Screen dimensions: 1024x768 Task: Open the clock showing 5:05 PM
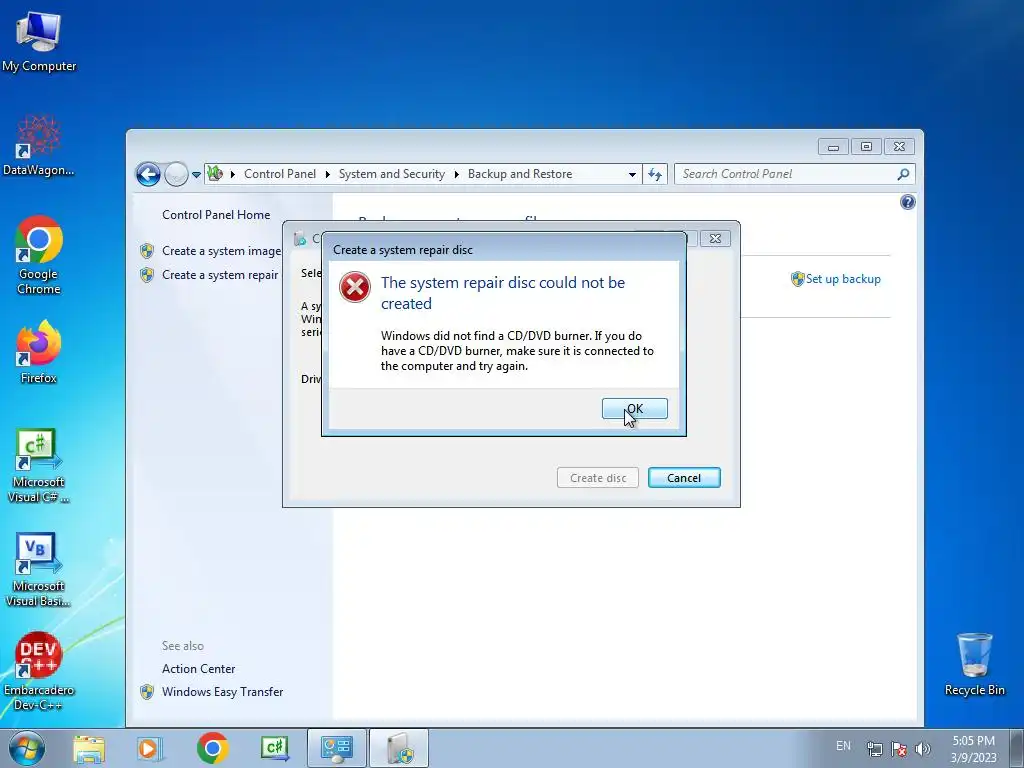point(973,748)
